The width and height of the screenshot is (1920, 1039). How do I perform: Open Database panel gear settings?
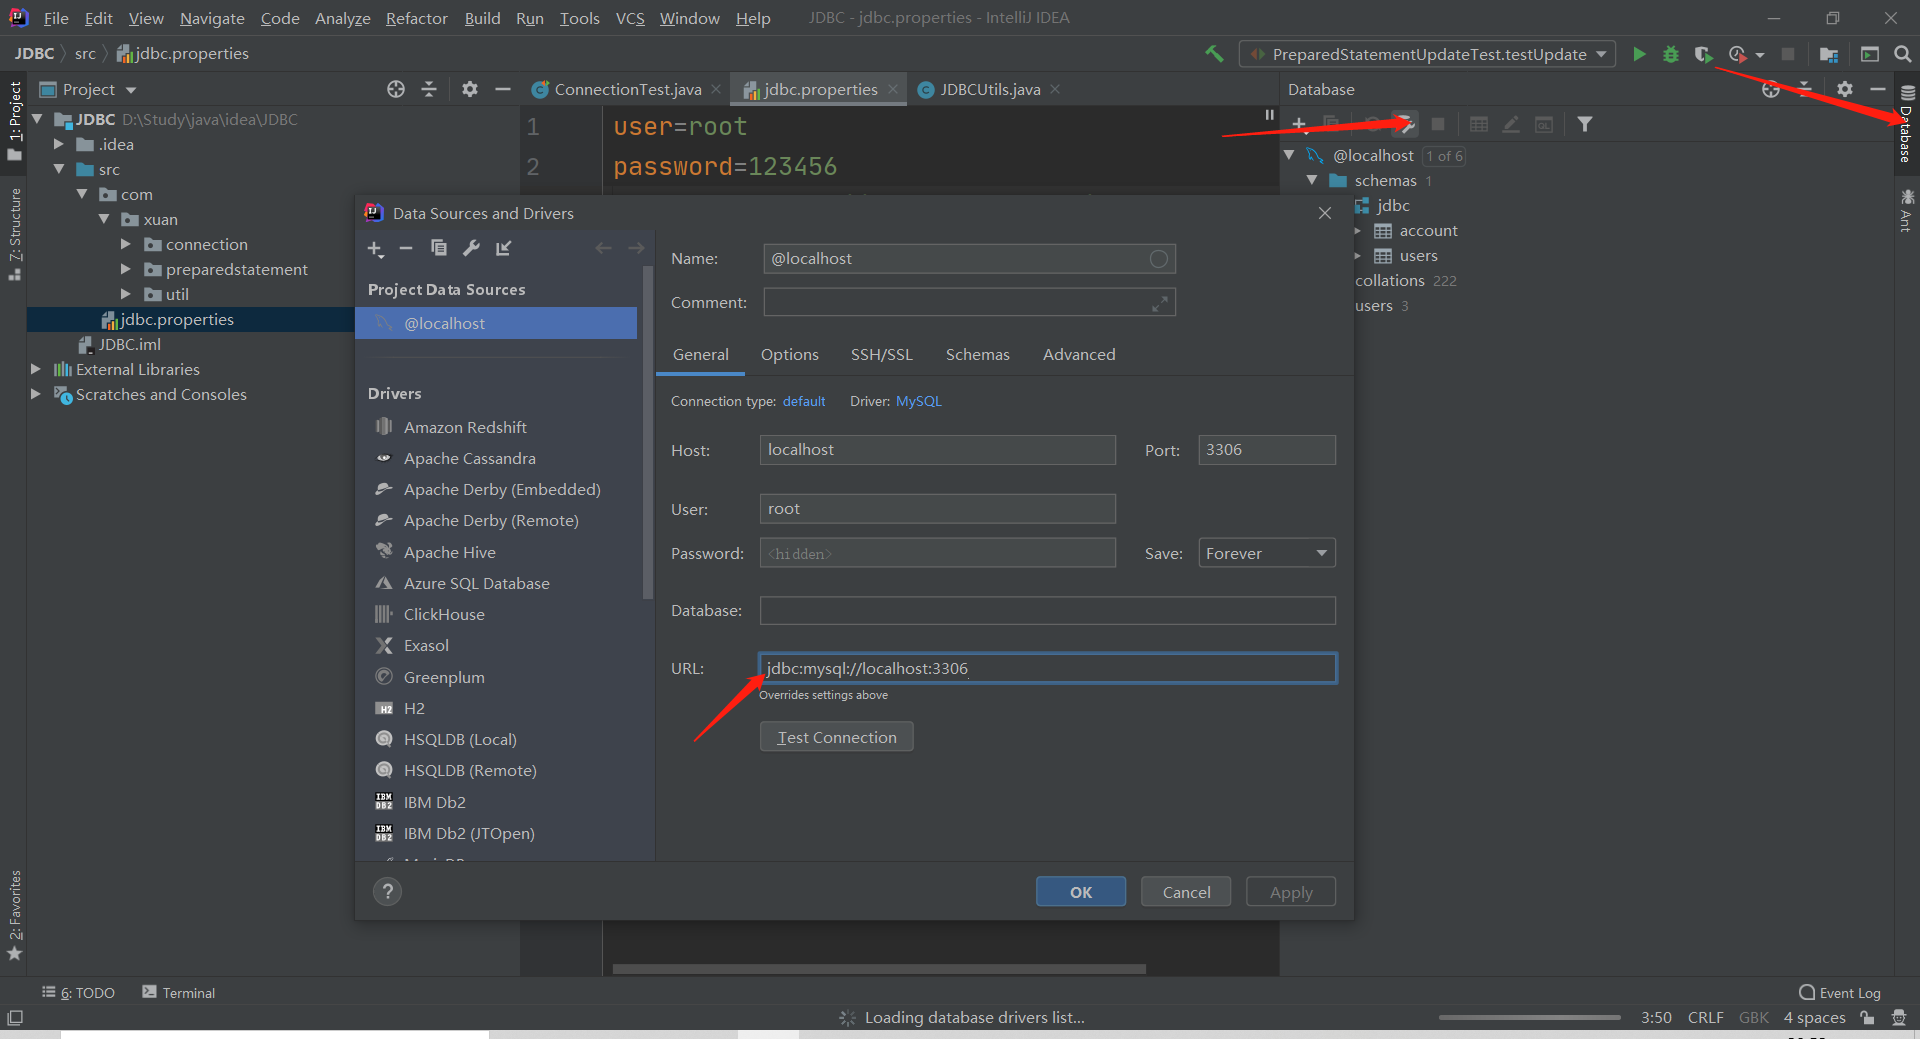coord(1845,89)
